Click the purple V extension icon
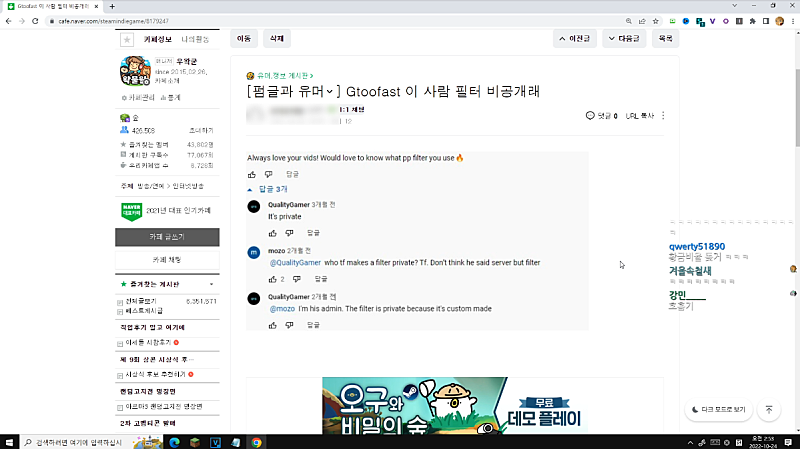 tap(712, 21)
